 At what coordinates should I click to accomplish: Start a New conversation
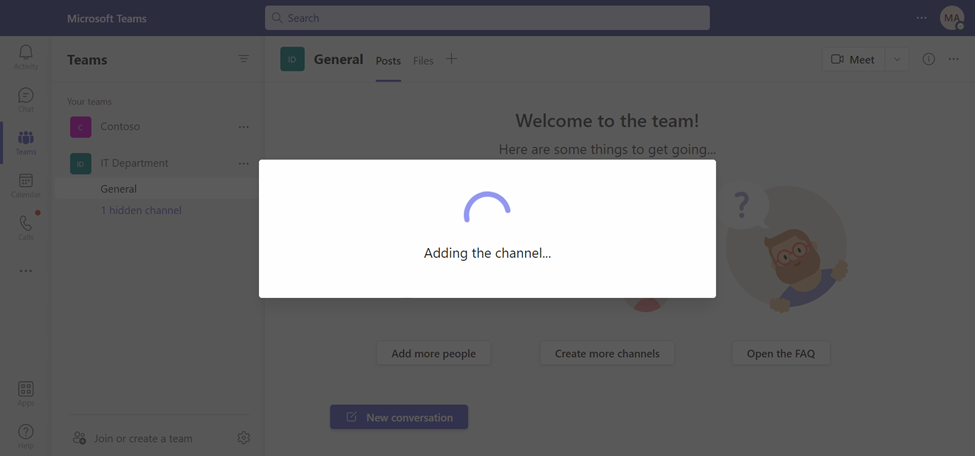(x=399, y=417)
